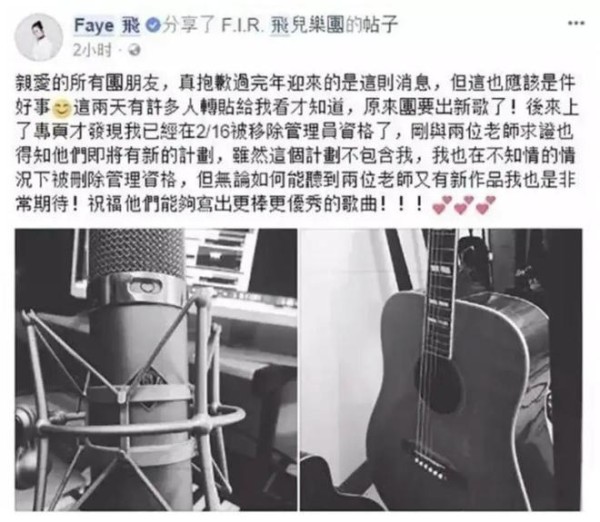
Task: Click the guitar sound hole in photo
Action: (x=440, y=384)
